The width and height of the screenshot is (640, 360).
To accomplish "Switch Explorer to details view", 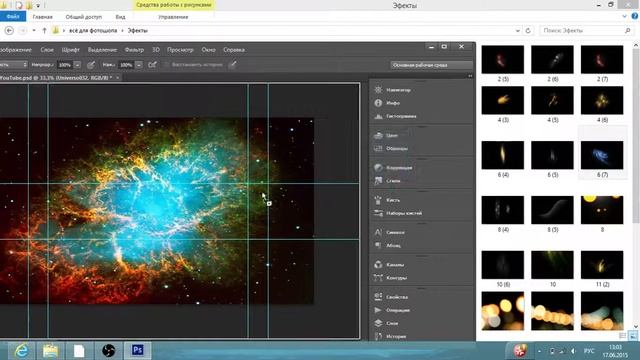I will (x=622, y=336).
